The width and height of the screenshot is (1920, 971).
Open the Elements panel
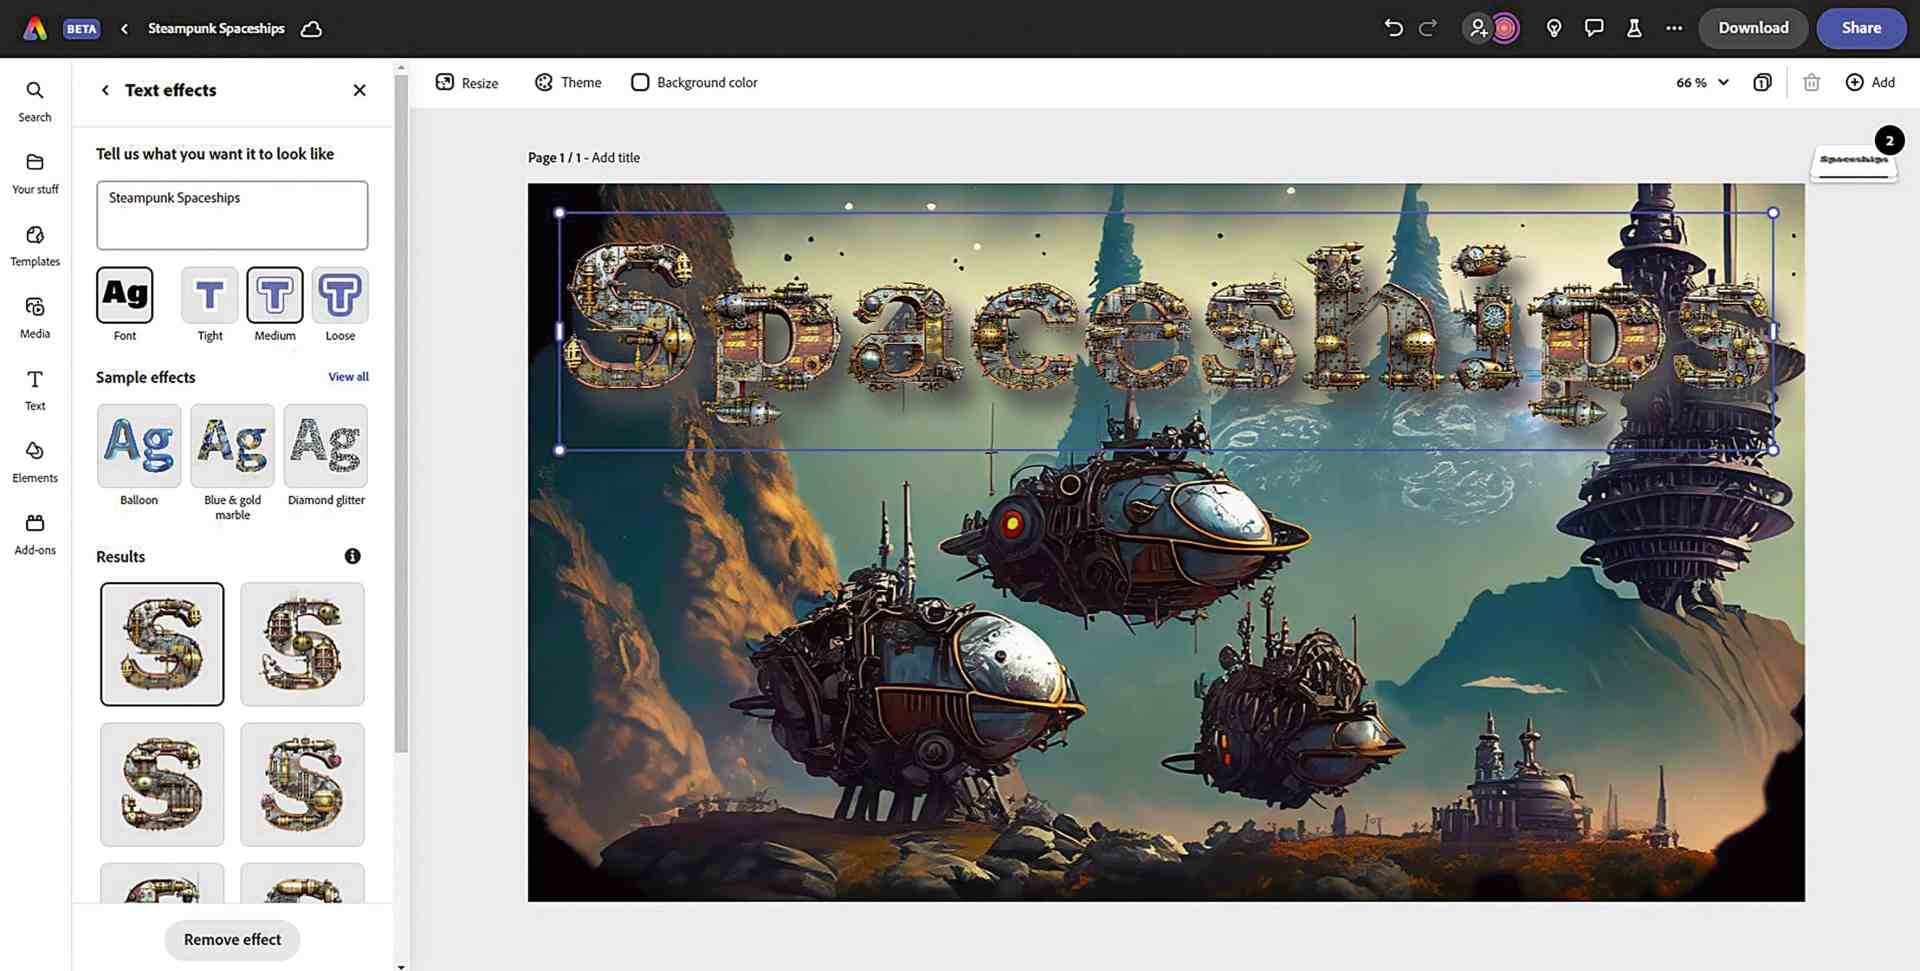click(x=34, y=459)
